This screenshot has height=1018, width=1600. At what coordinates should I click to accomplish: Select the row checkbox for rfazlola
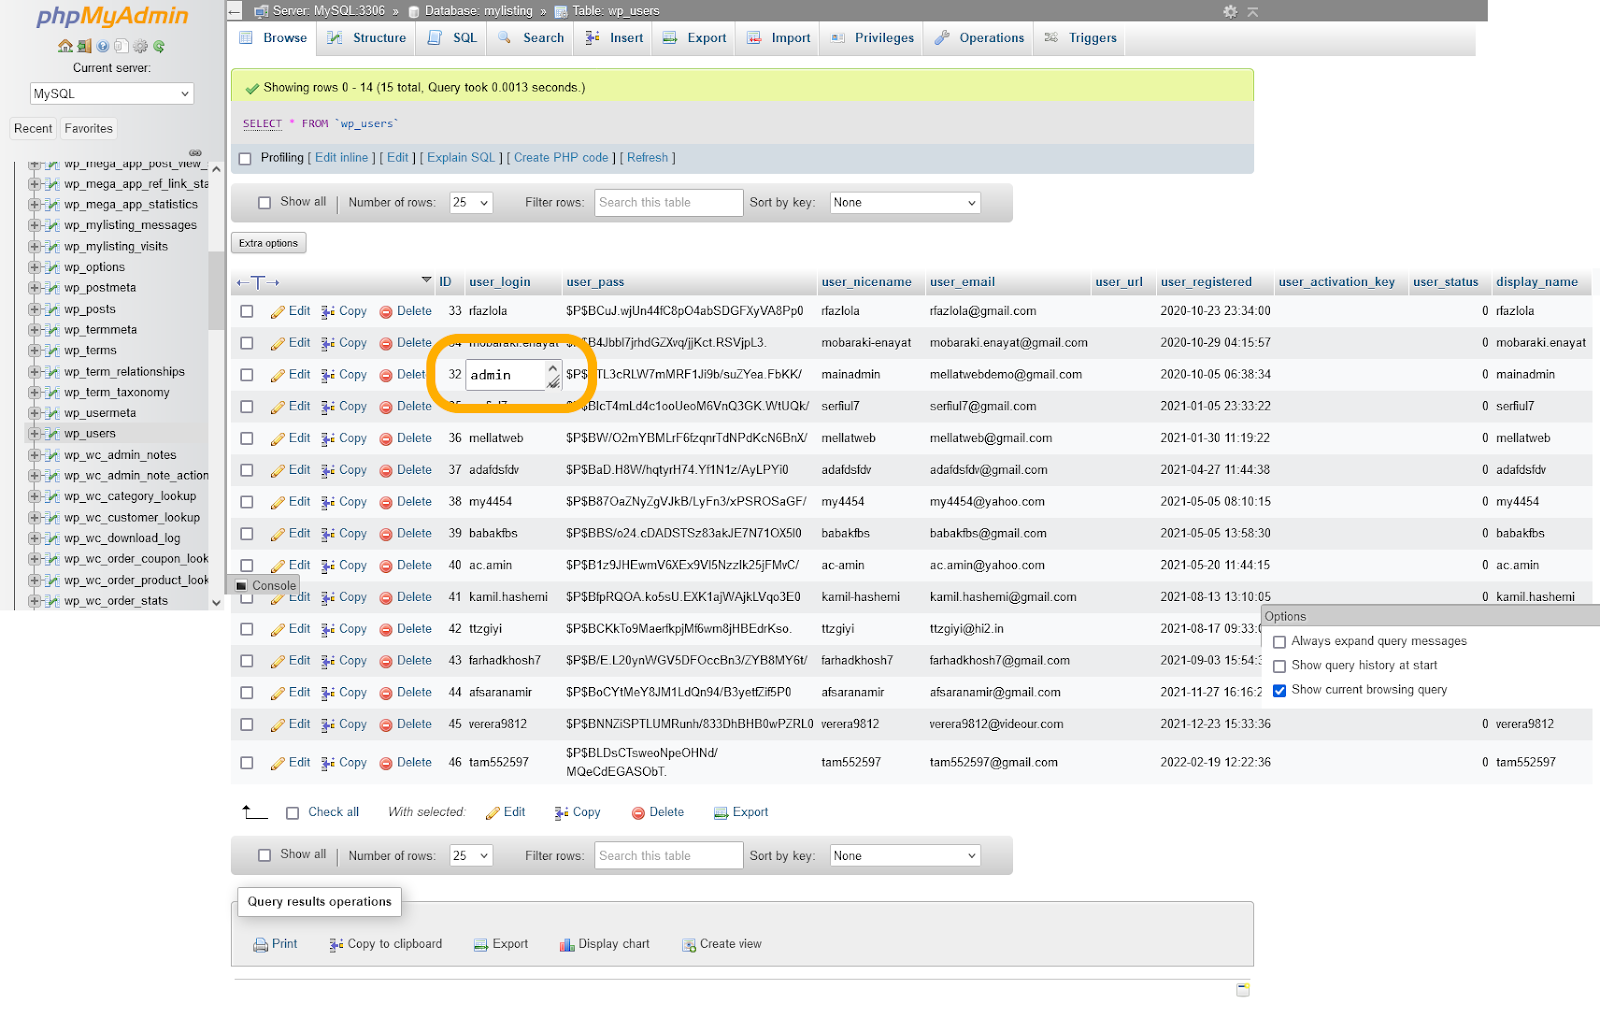247,311
